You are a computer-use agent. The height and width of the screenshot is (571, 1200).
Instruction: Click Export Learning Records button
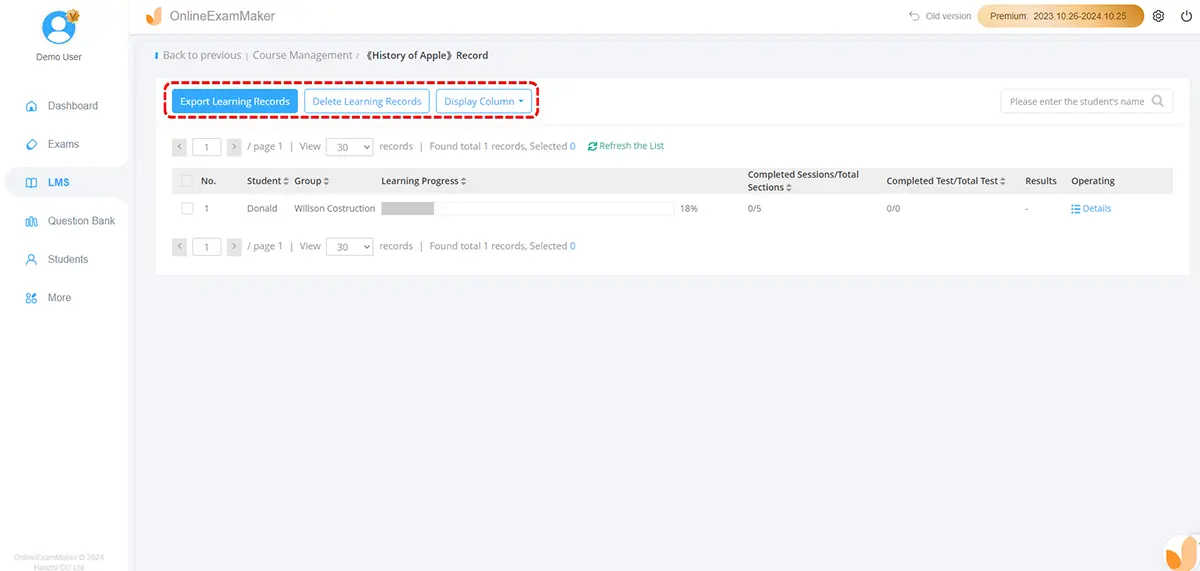tap(235, 101)
